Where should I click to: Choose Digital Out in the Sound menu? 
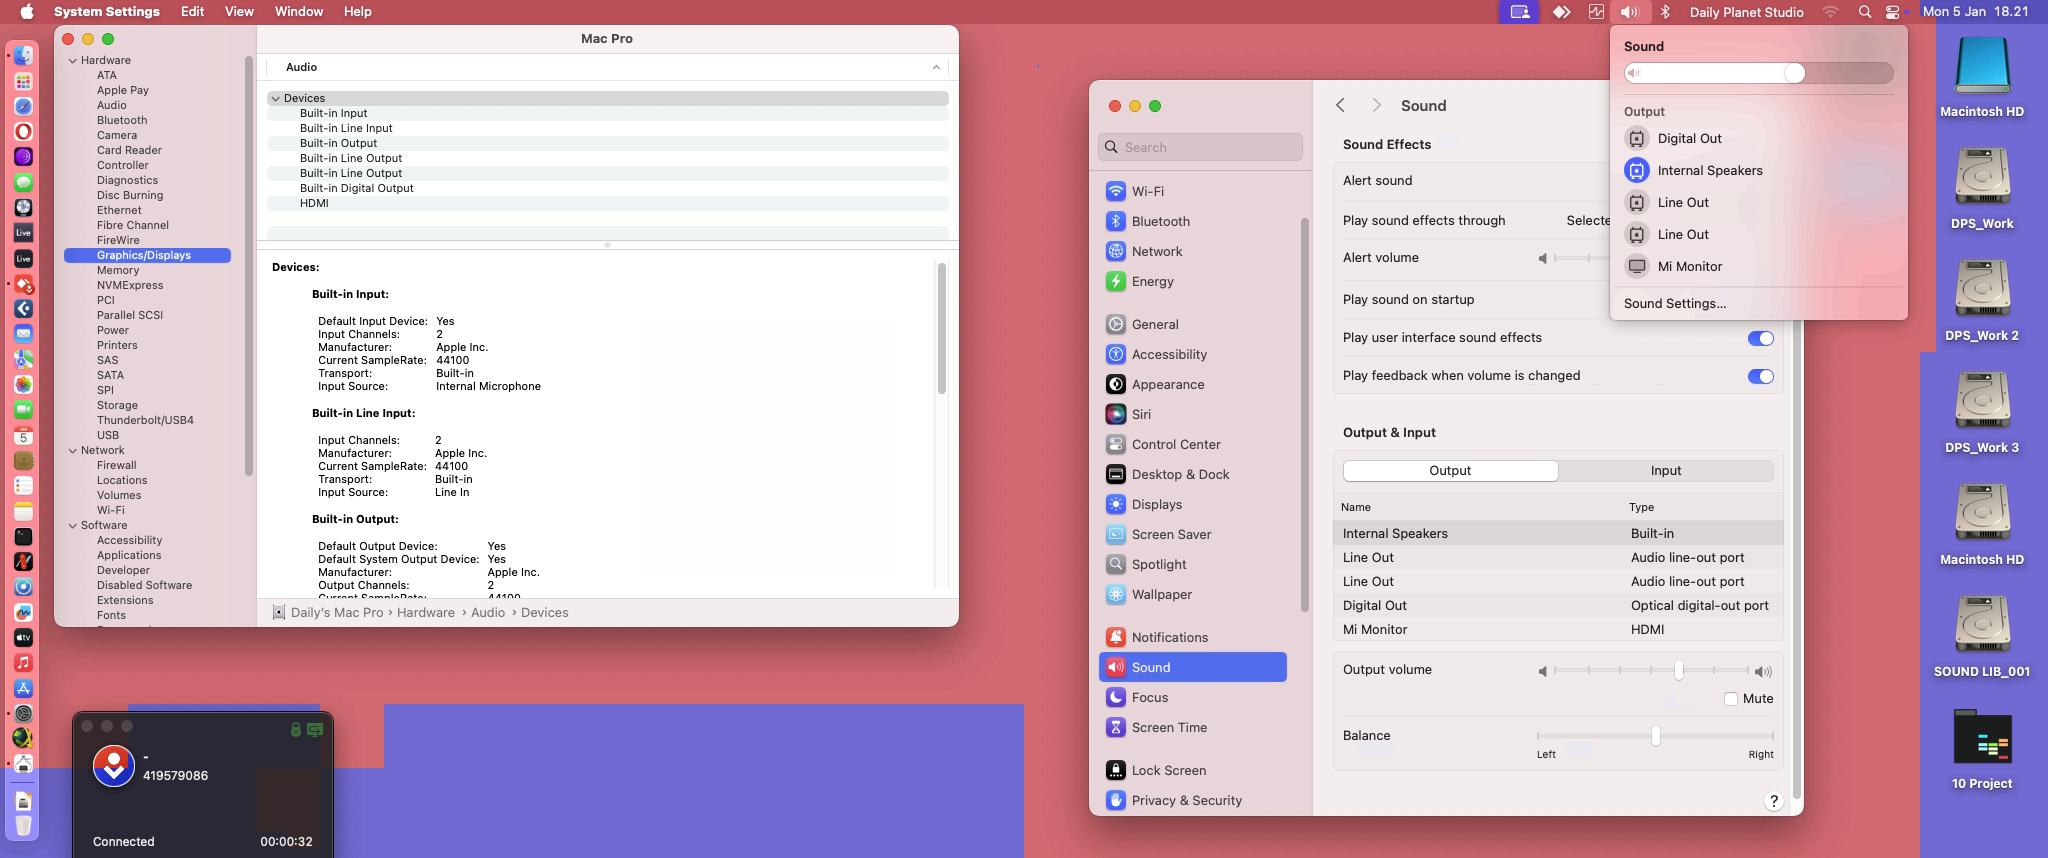click(x=1758, y=138)
